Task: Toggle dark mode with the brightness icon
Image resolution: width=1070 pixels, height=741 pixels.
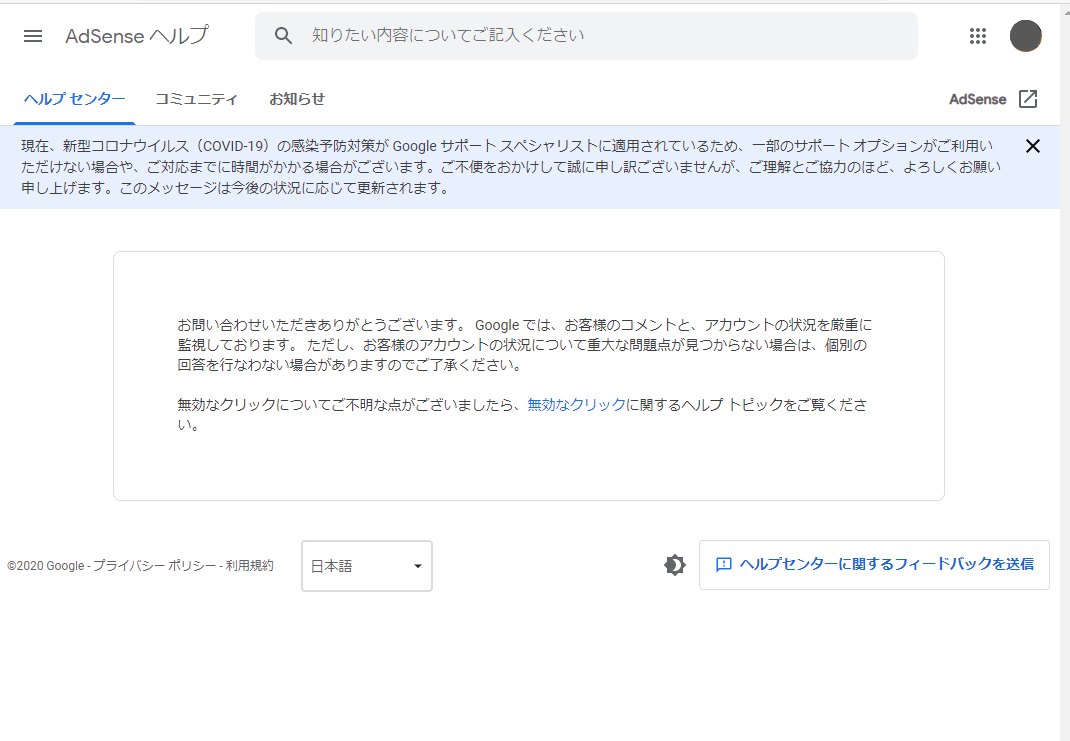Action: 675,565
